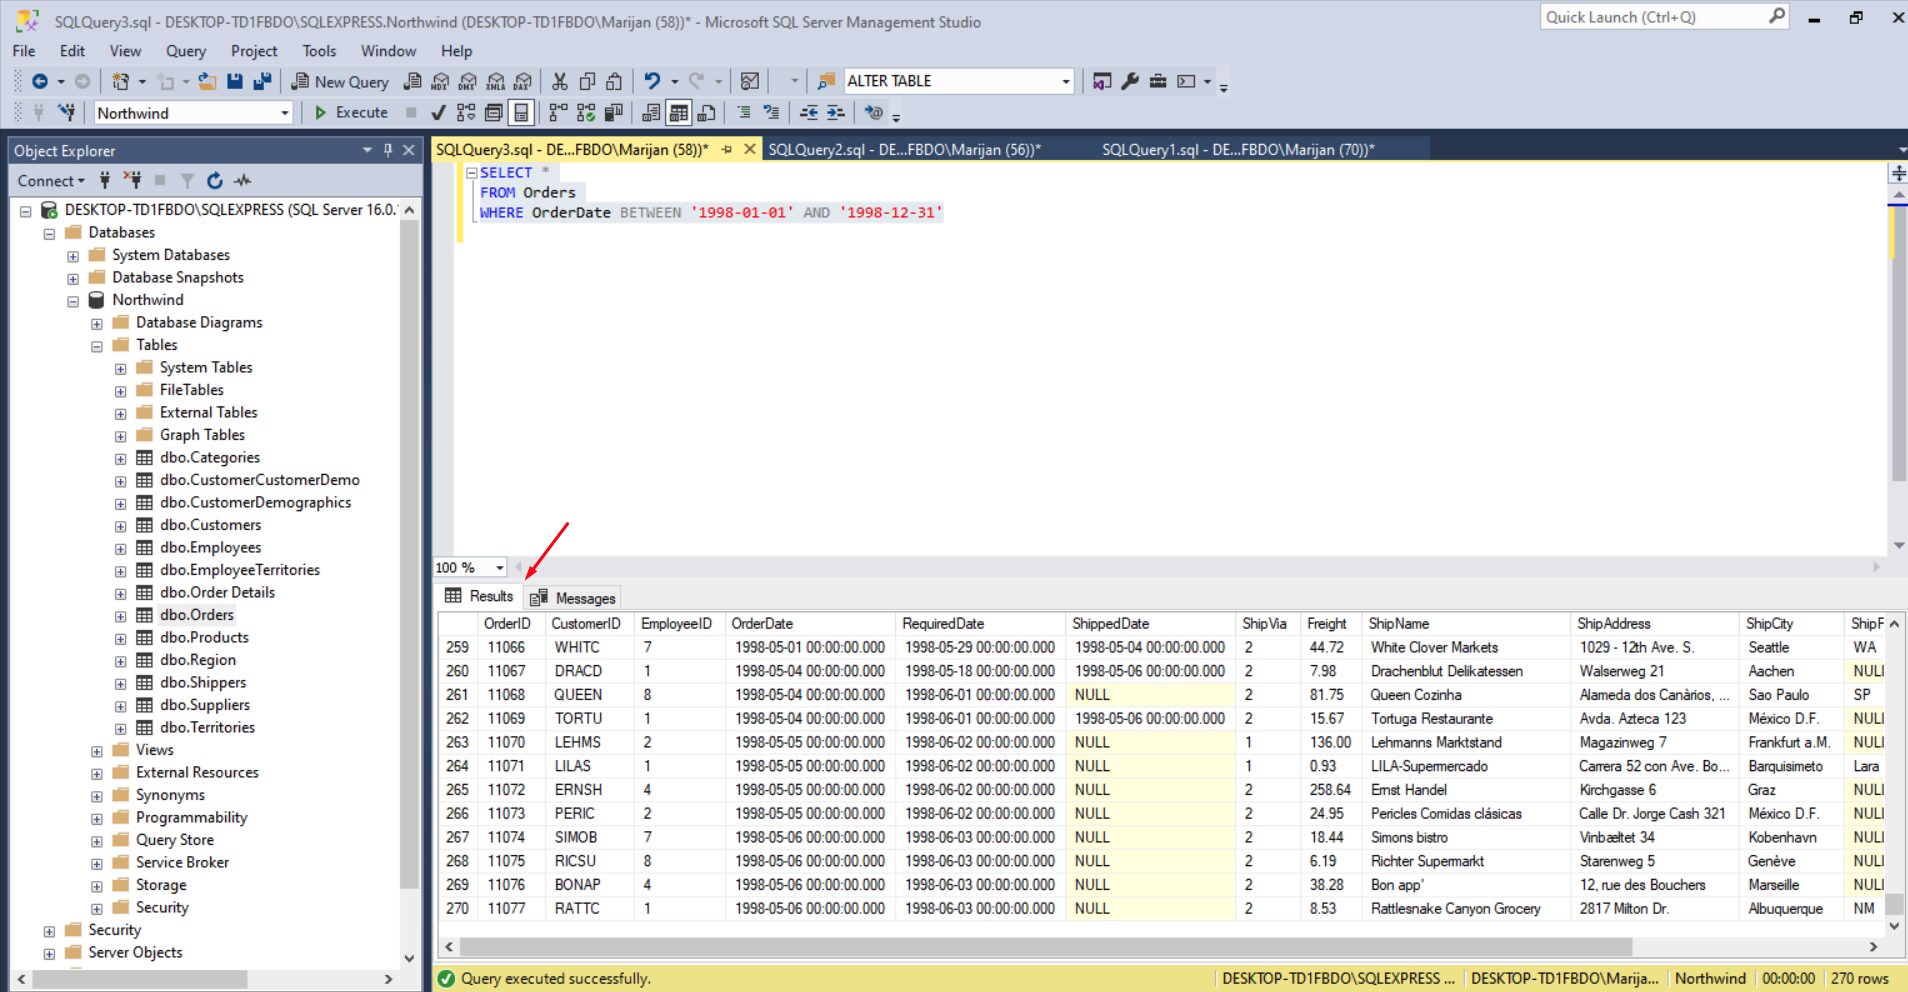Toggle auto-hide pin on Object Explorer
1908x992 pixels.
[x=388, y=150]
